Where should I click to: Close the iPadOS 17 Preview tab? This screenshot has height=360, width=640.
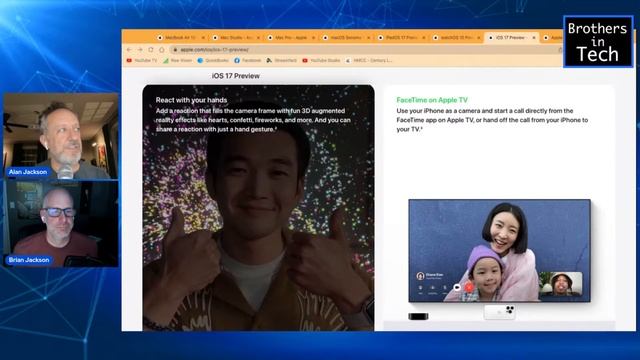pos(424,38)
